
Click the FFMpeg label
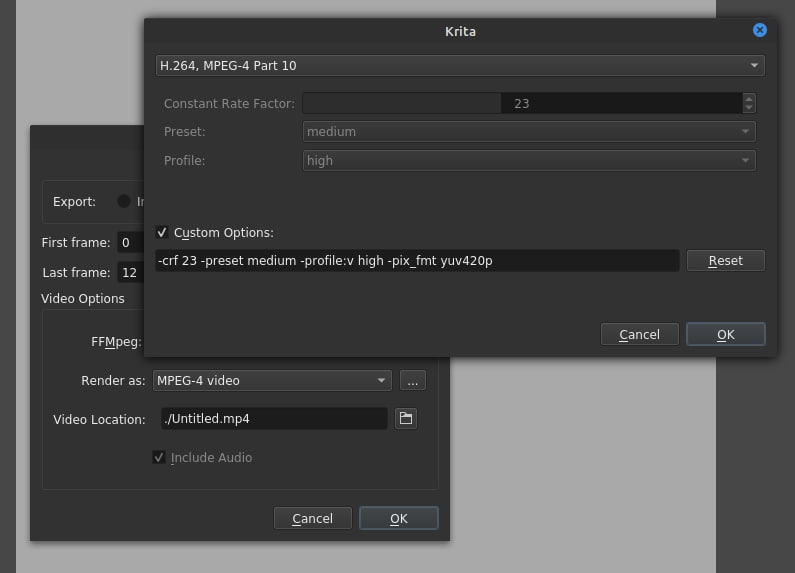coord(116,342)
